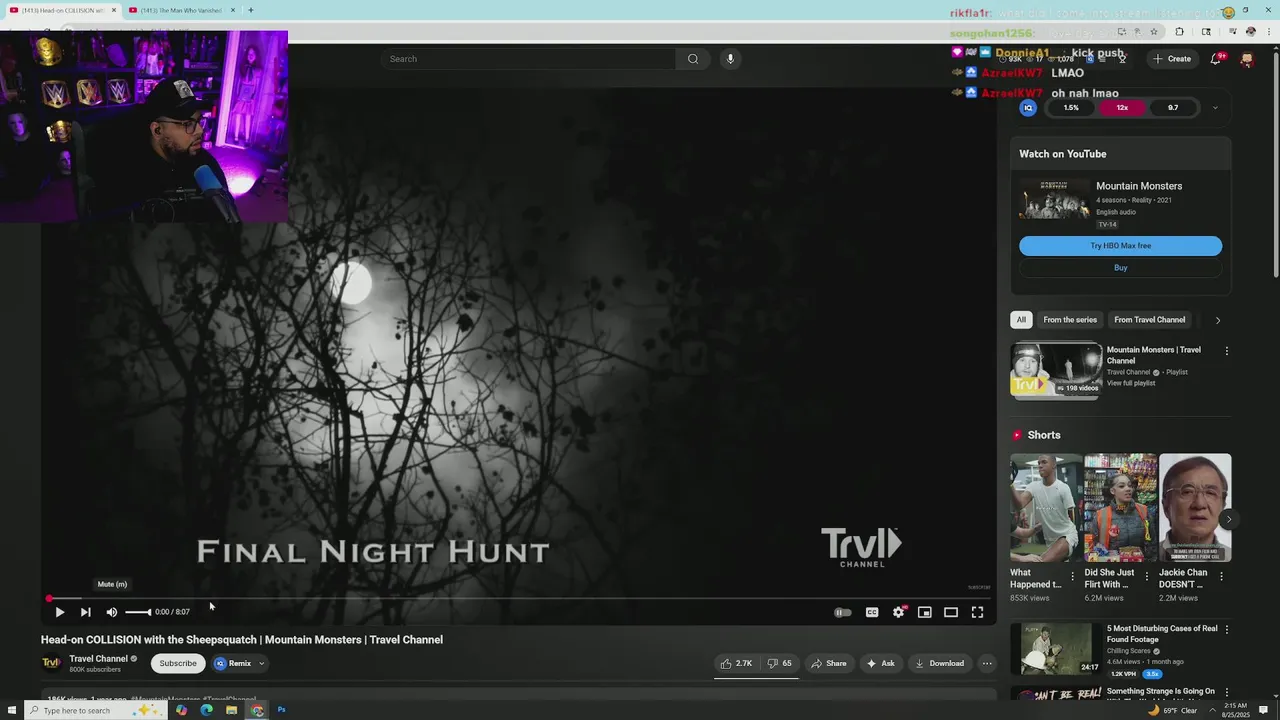The width and height of the screenshot is (1280, 720).
Task: Click the magnifying glass search button
Action: tap(693, 59)
